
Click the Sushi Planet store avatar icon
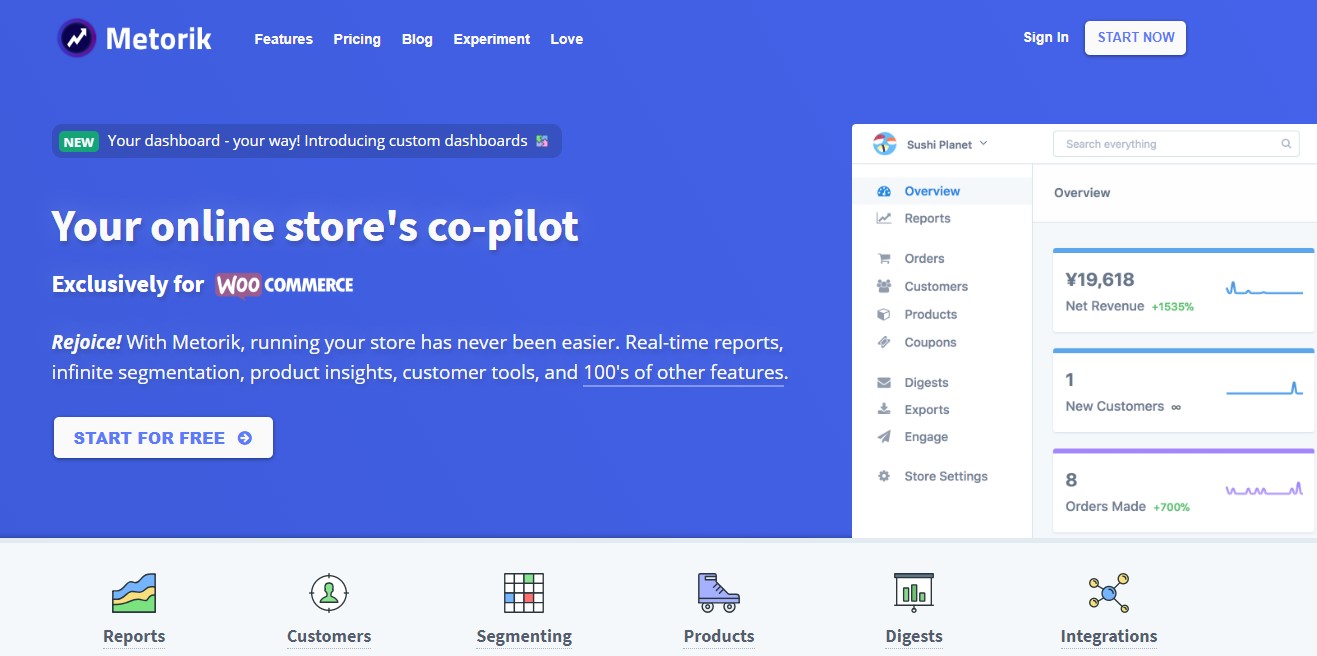885,144
